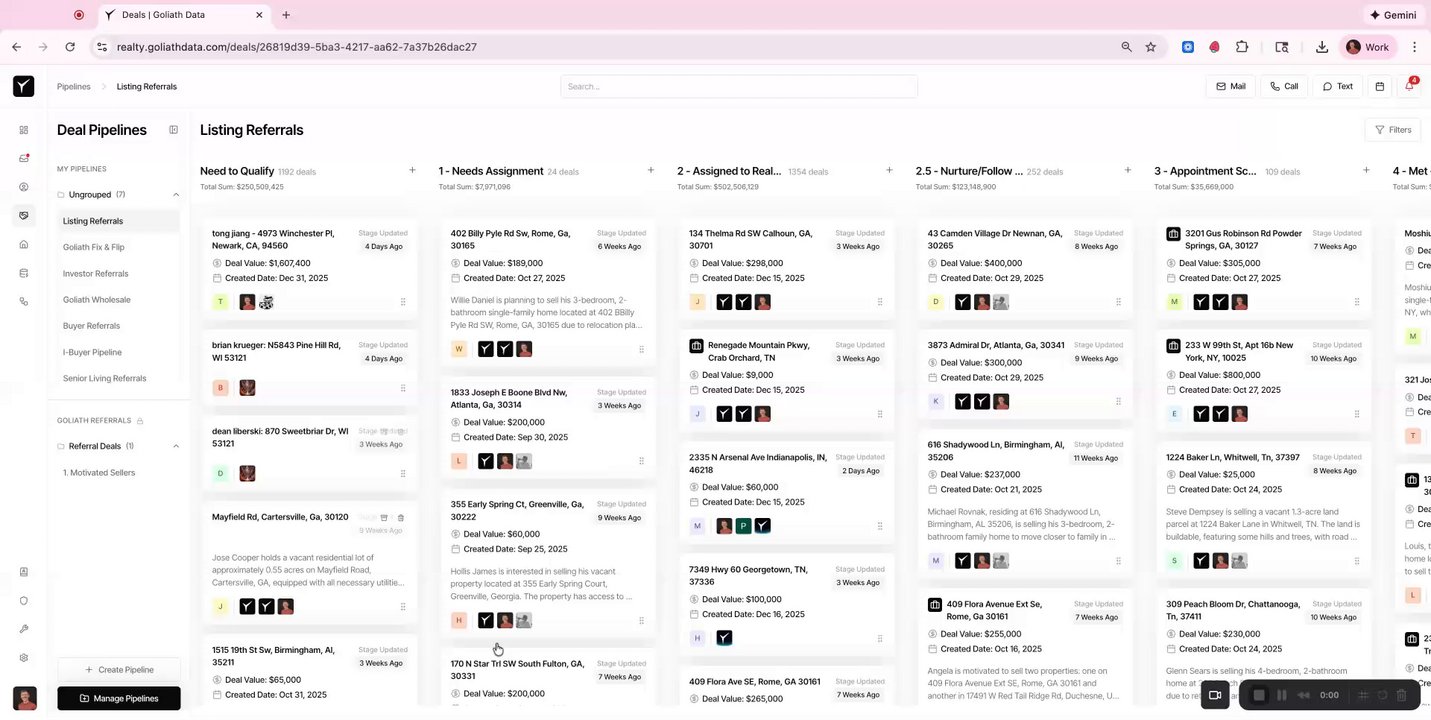Select Investor Referrals pipeline
Viewport: 1431px width, 720px height.
click(x=118, y=273)
